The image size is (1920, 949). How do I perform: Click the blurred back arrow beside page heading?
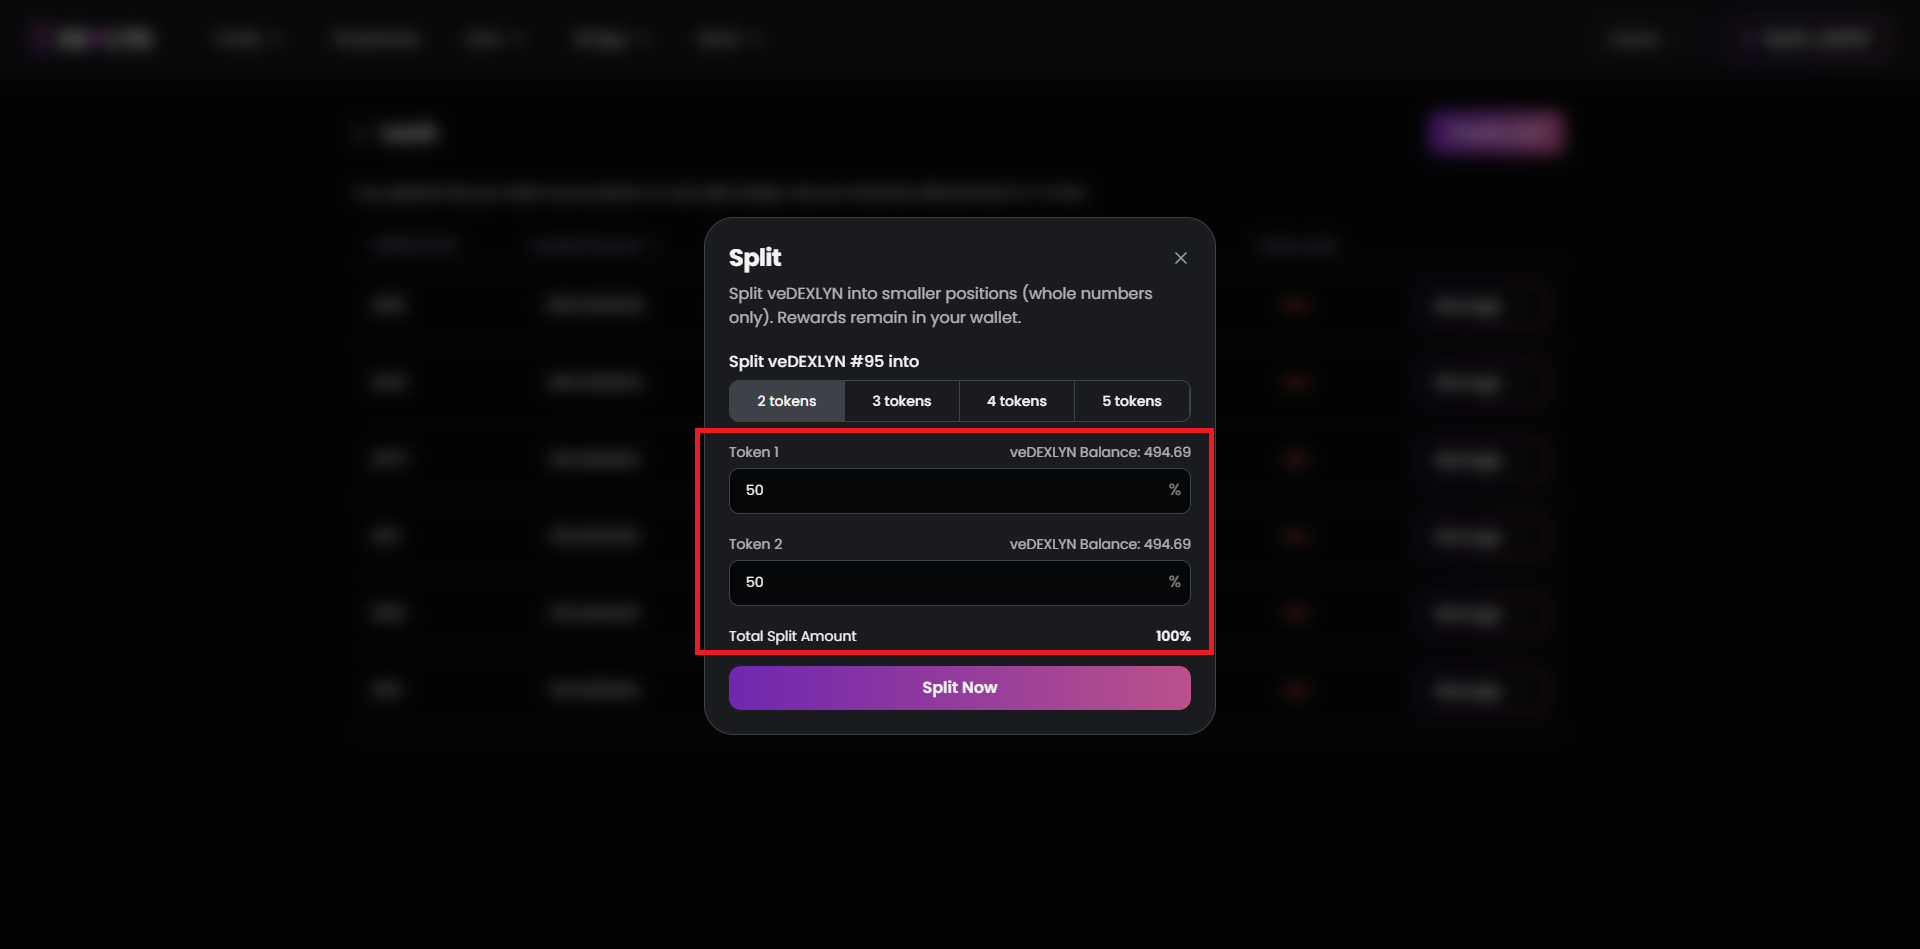362,133
